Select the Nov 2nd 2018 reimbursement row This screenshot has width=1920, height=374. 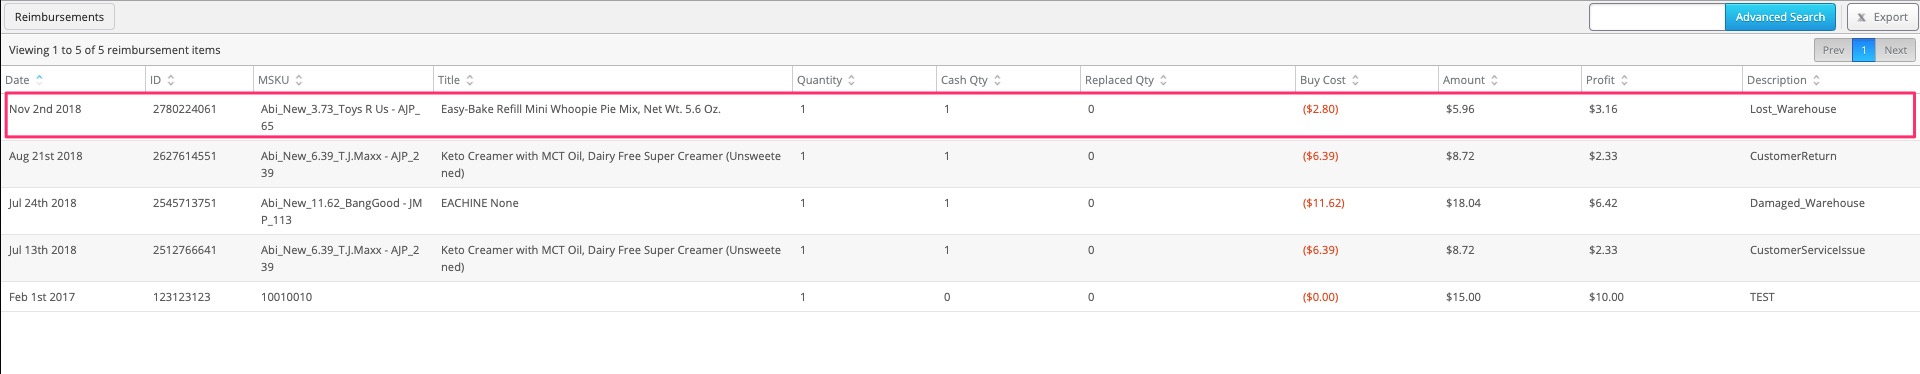[960, 116]
